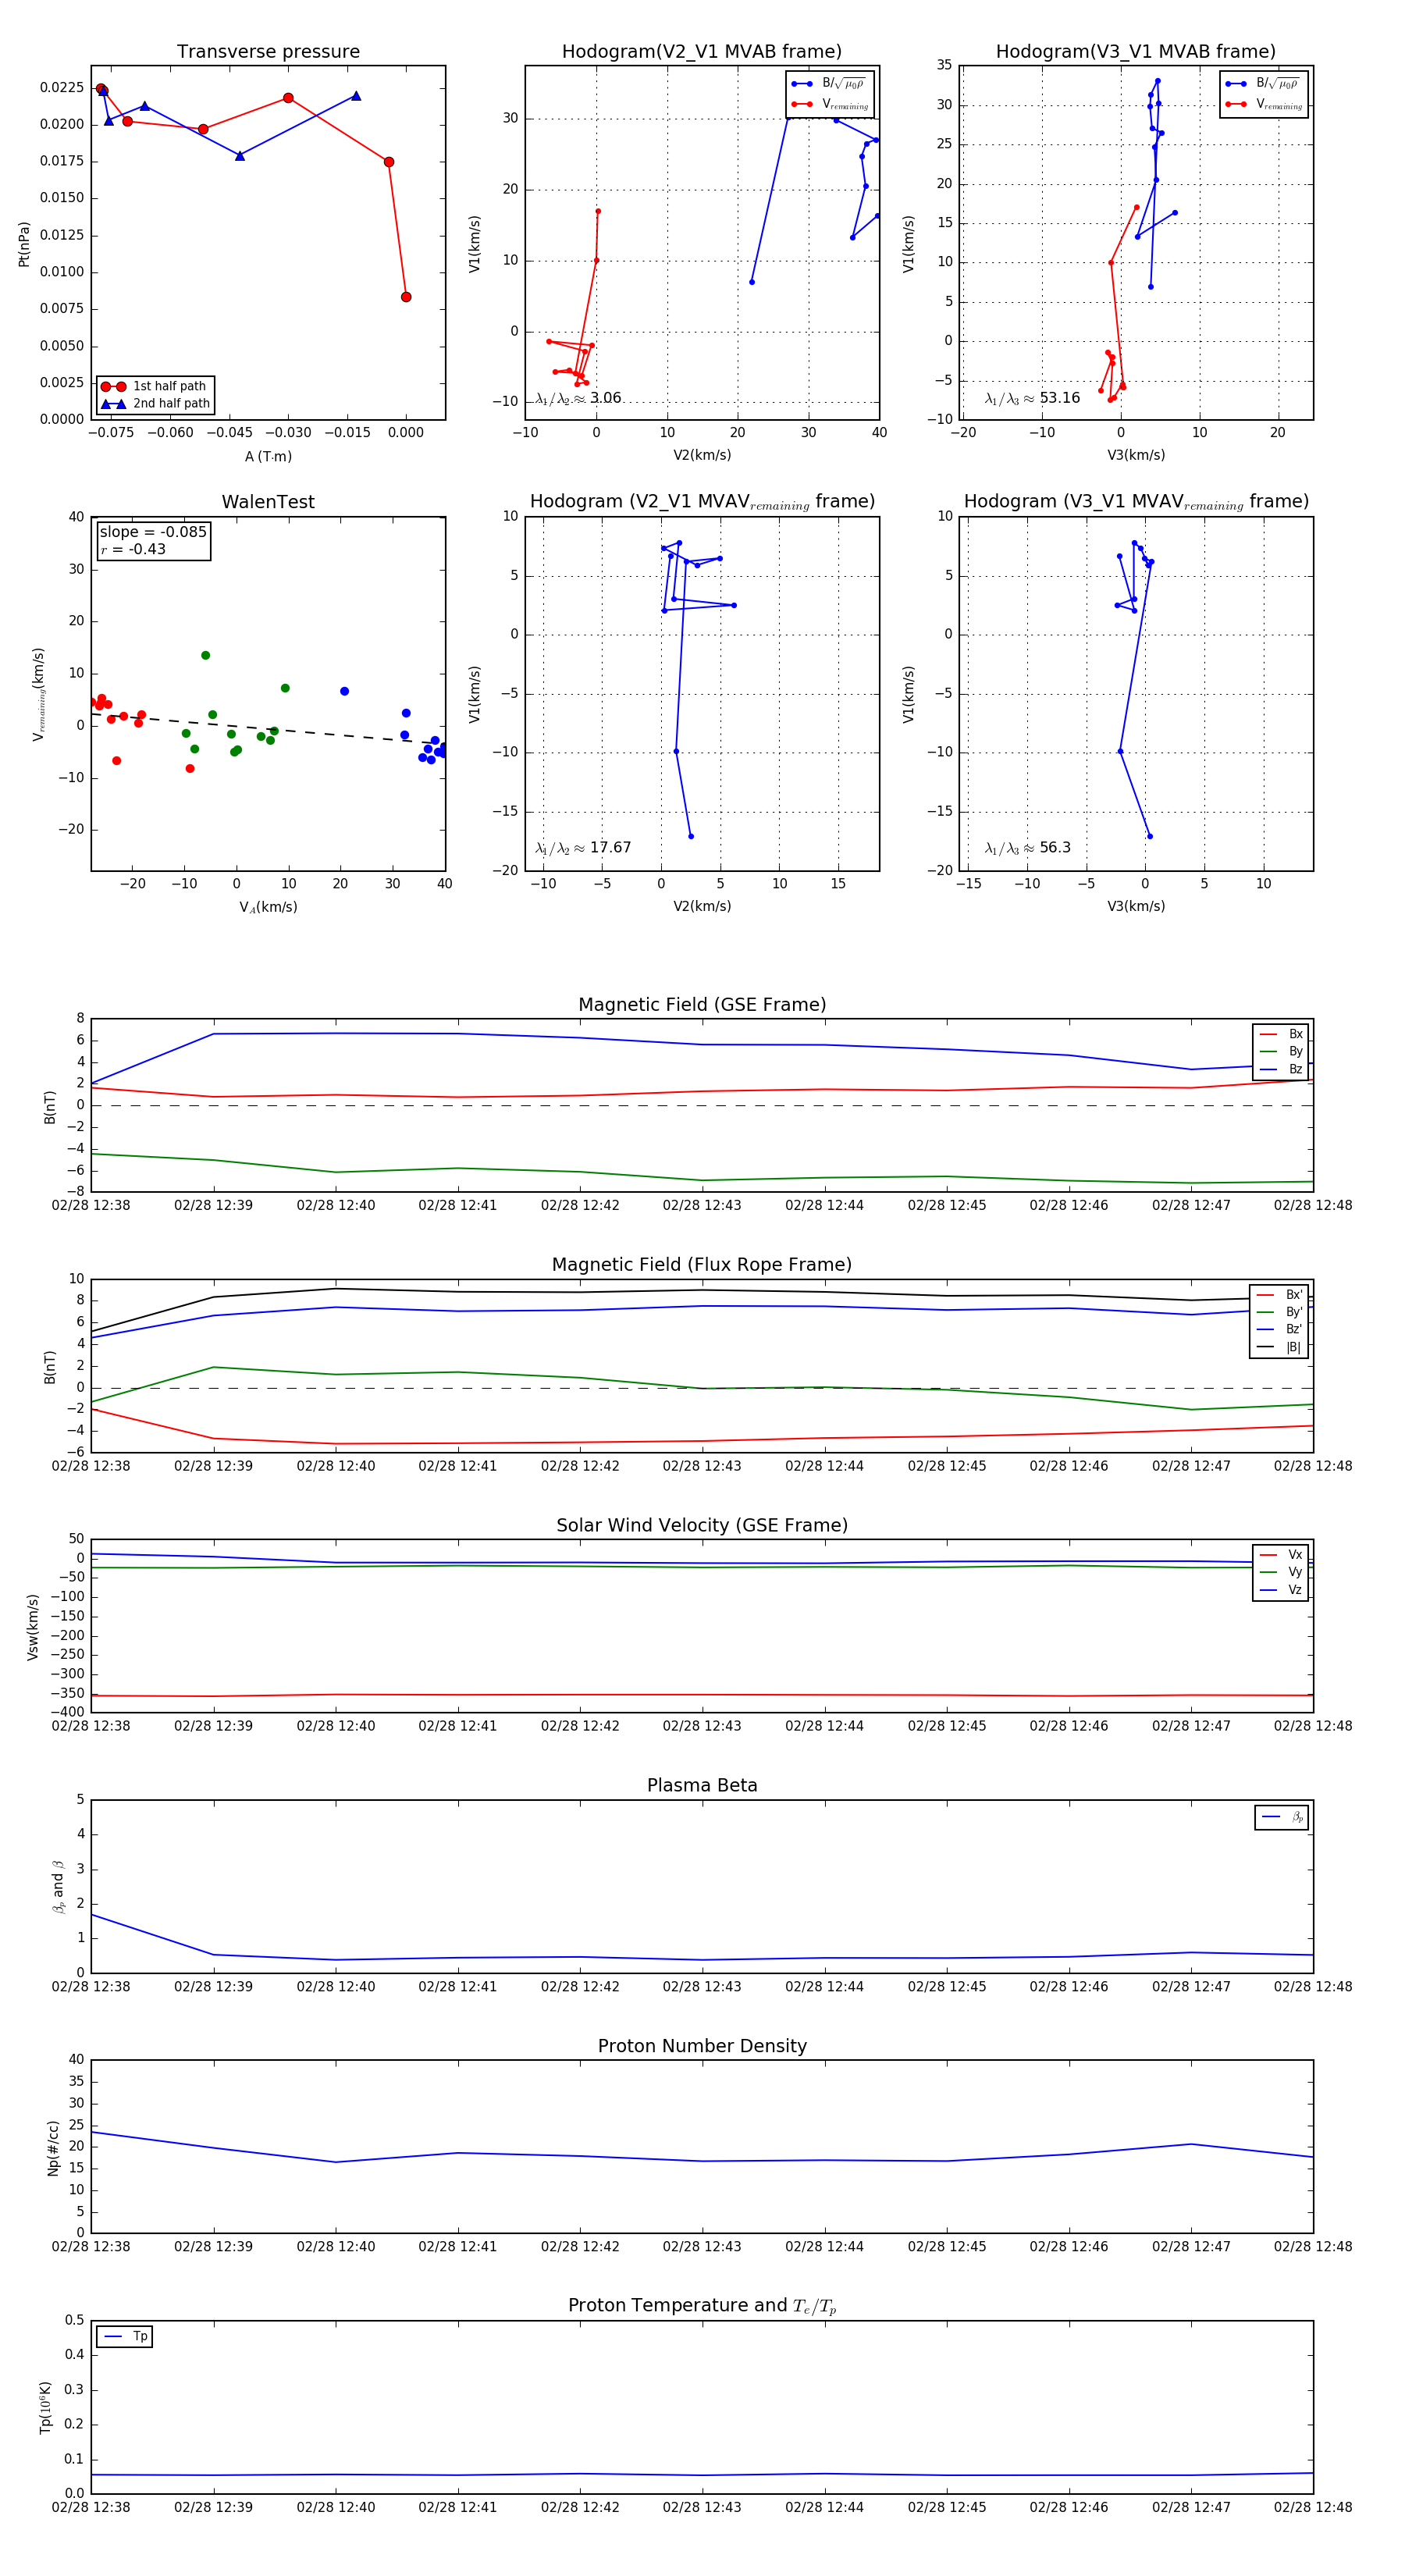Click the 'Hodogram (V2_V1 MVAV remaining frame)' title

[702, 502]
